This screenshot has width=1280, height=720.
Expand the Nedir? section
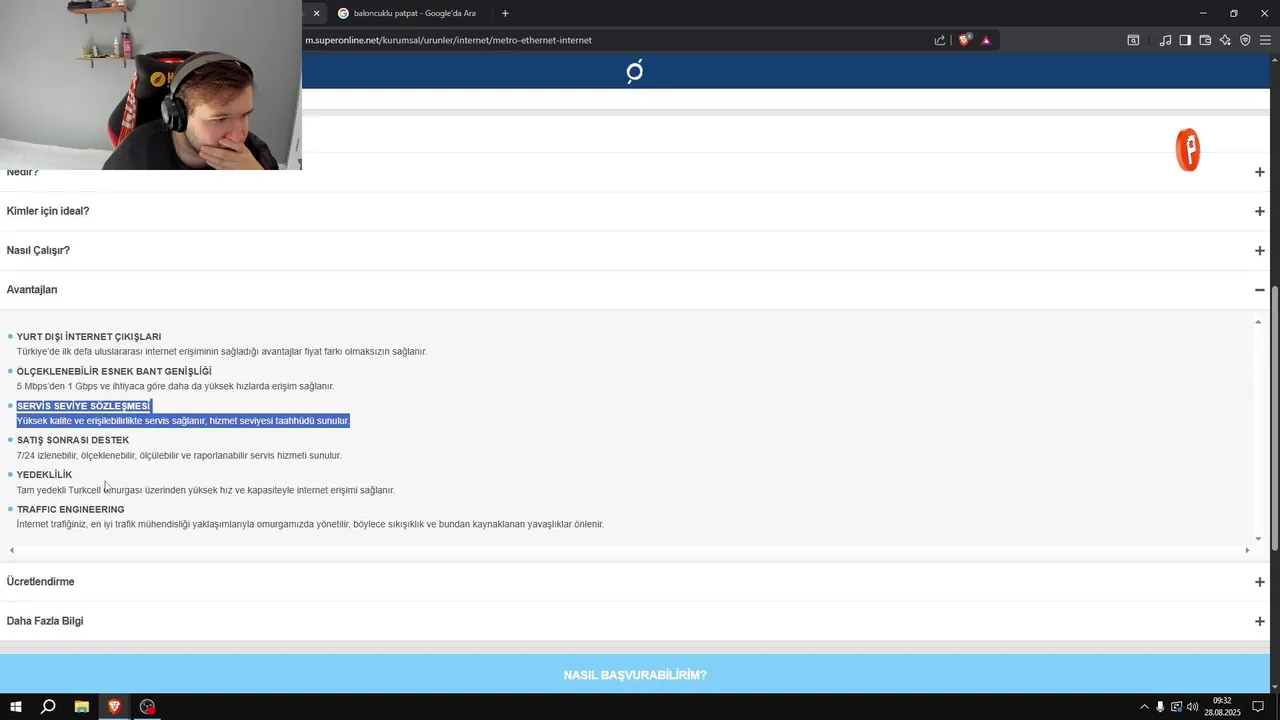point(635,172)
